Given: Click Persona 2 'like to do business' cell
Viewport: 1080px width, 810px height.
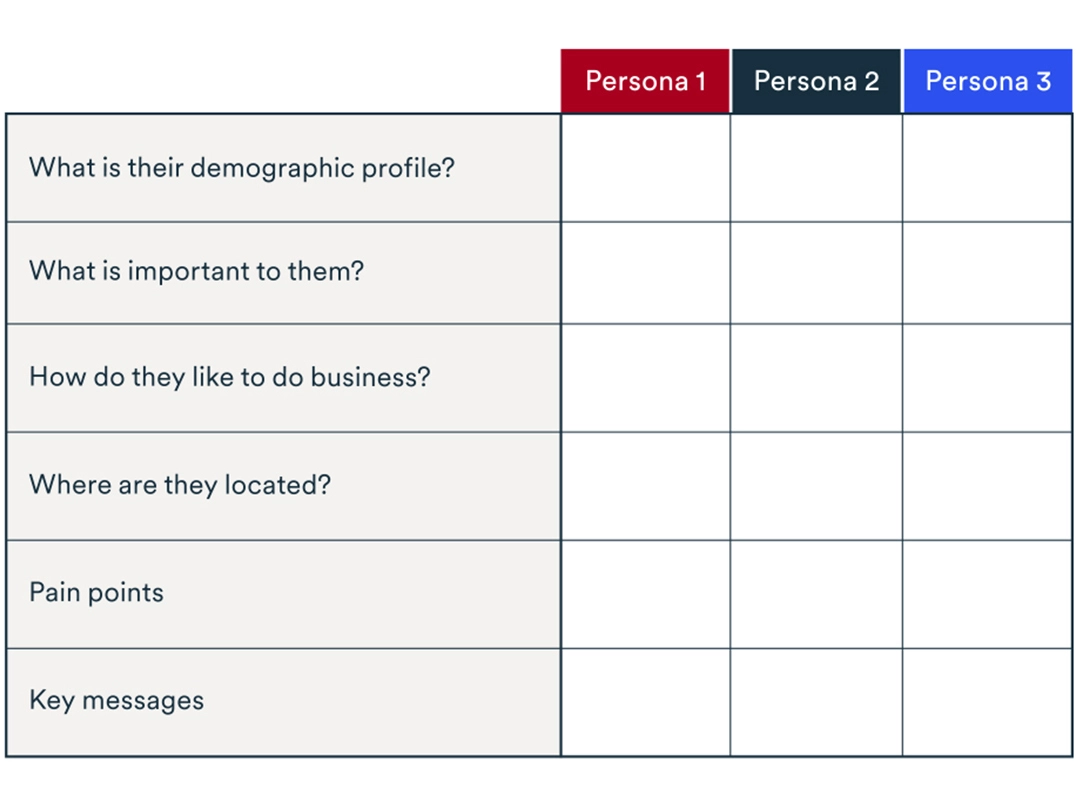Looking at the screenshot, I should (x=816, y=378).
